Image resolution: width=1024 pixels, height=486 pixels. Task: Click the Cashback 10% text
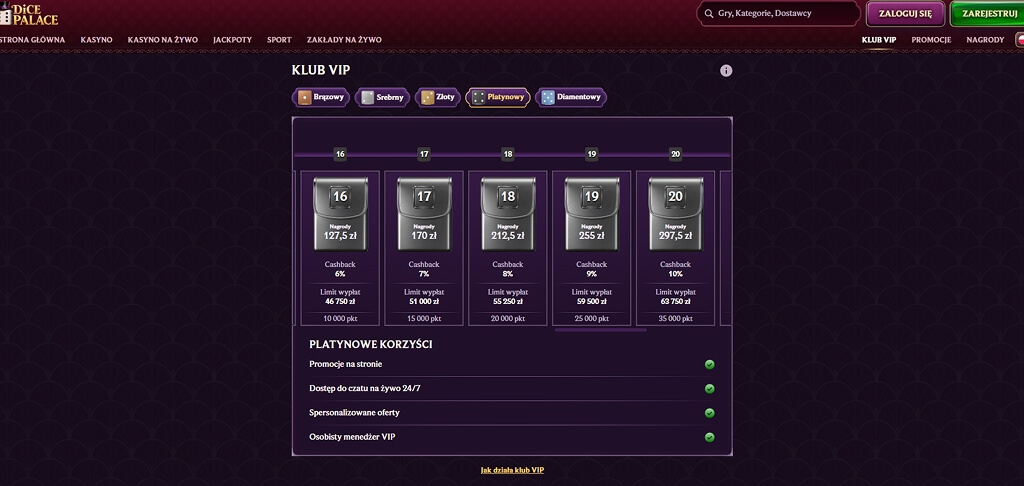[675, 269]
